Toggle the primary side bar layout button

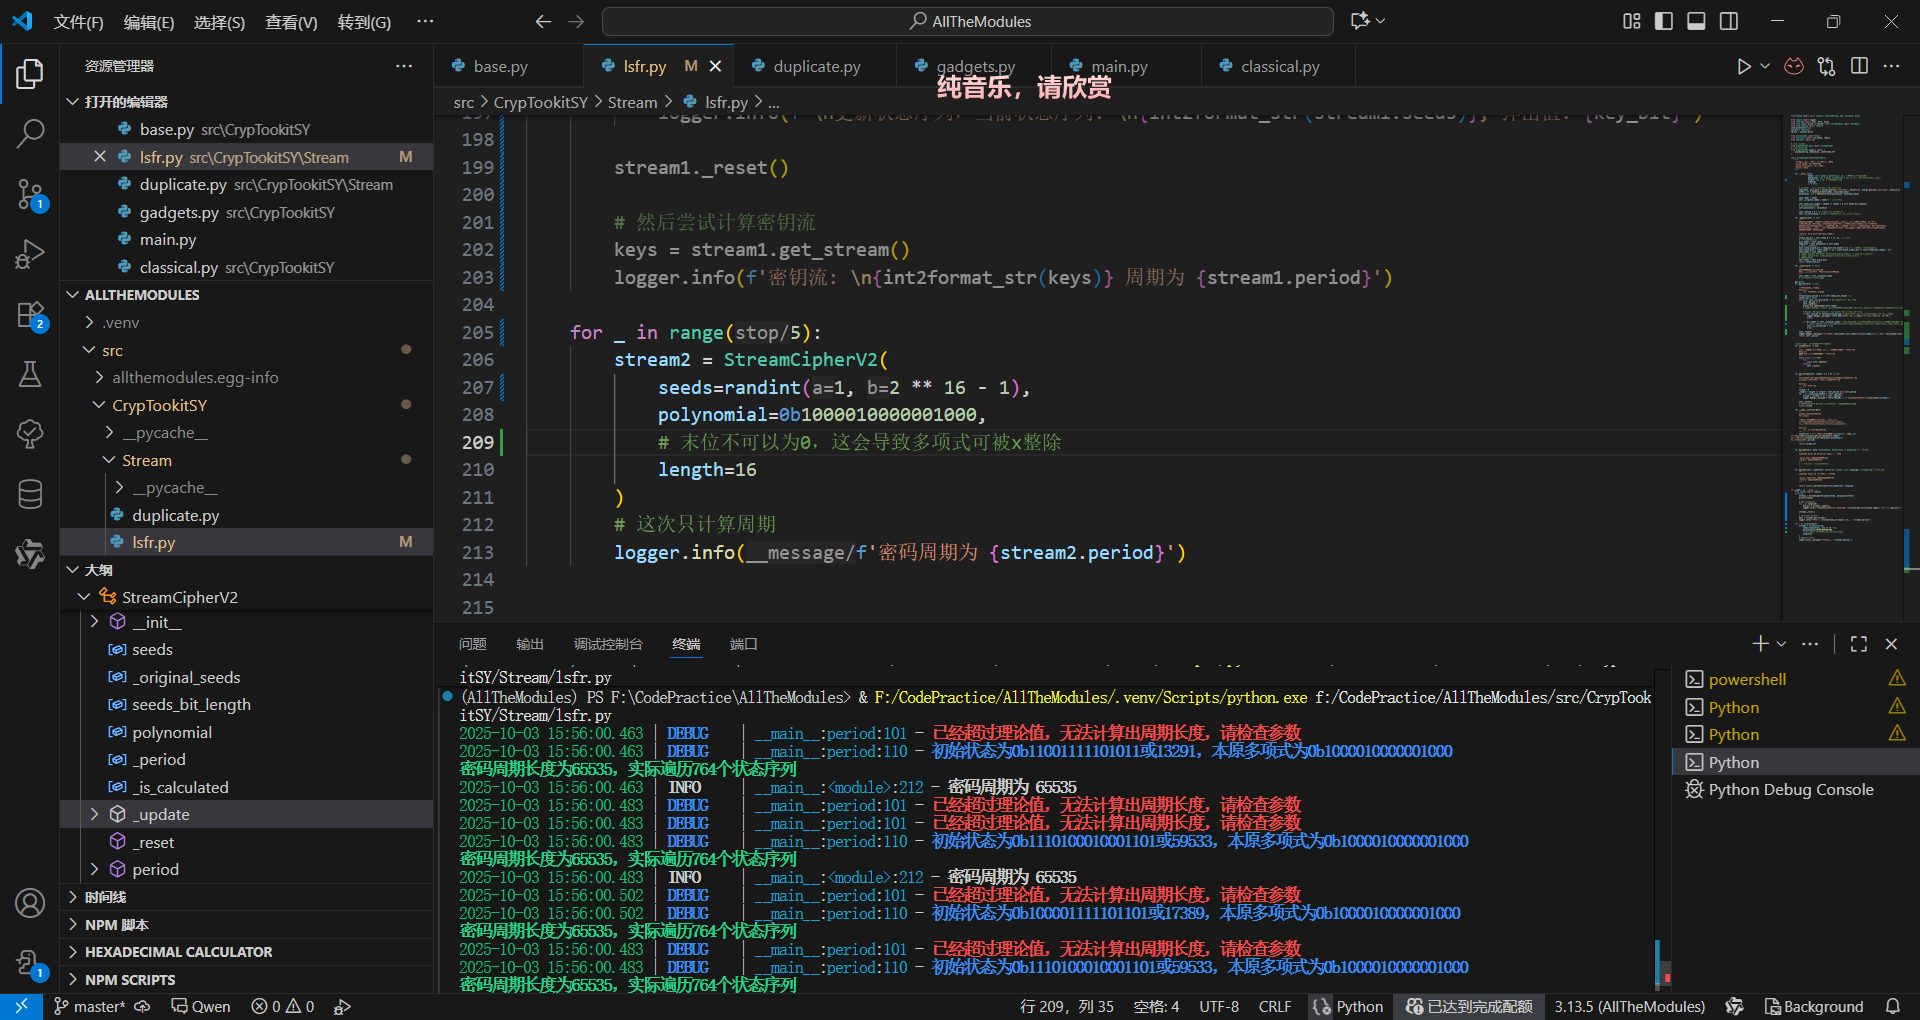(1664, 21)
